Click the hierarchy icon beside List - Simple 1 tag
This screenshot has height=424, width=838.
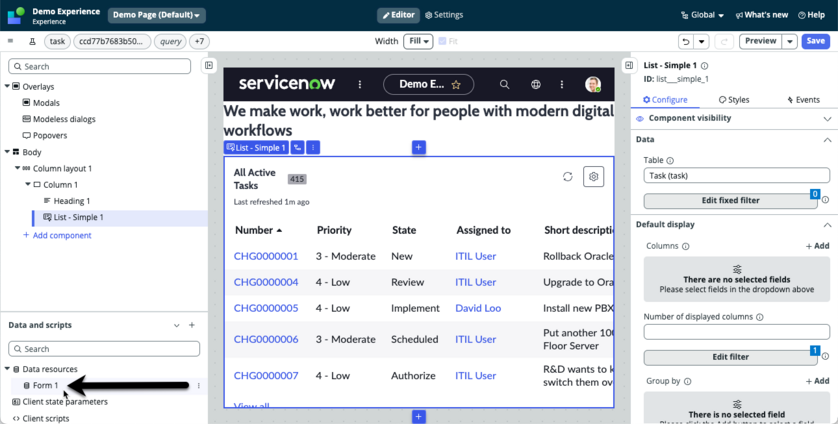click(297, 148)
